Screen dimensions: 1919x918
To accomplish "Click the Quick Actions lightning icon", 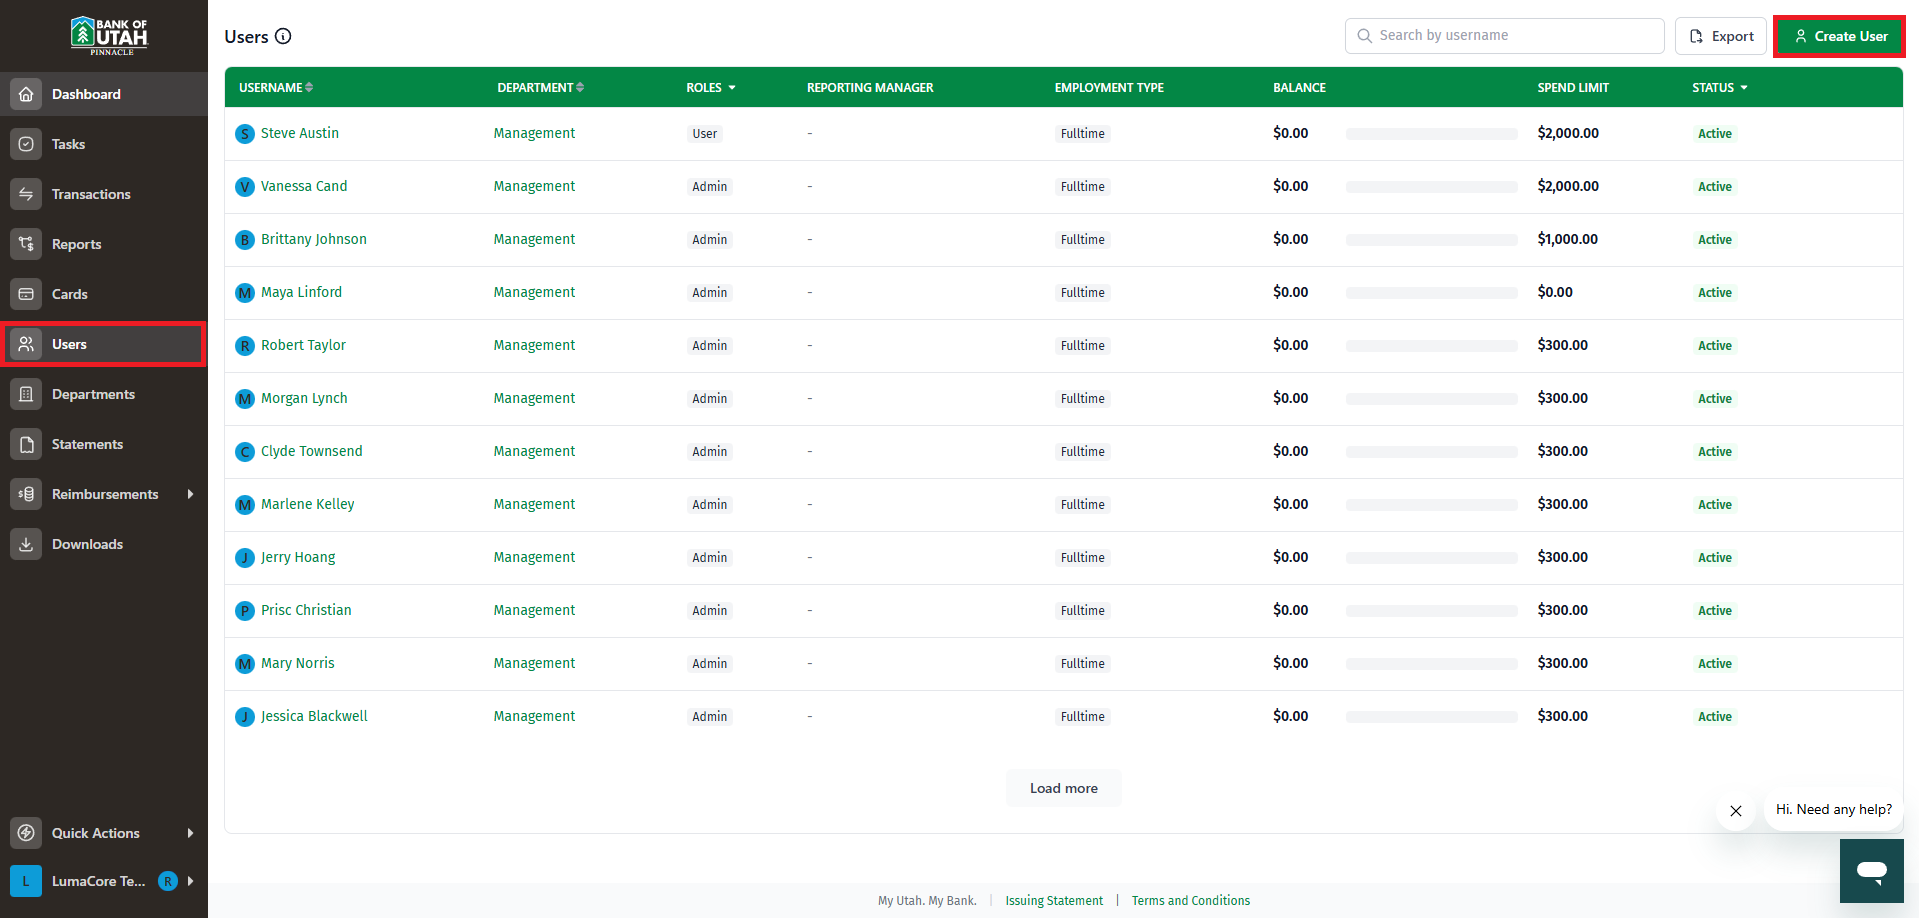I will pos(26,833).
